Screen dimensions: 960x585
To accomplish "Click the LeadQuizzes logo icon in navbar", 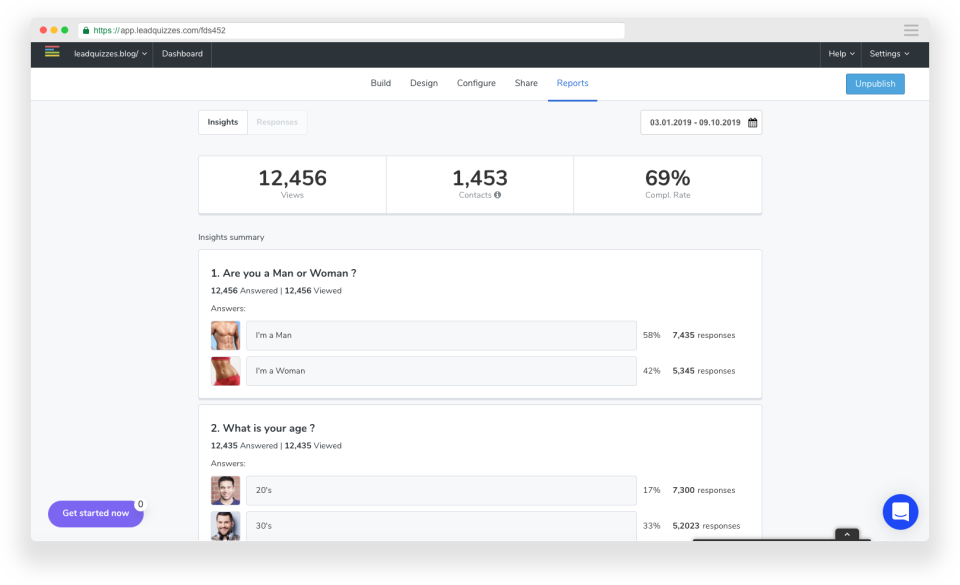I will (51, 53).
